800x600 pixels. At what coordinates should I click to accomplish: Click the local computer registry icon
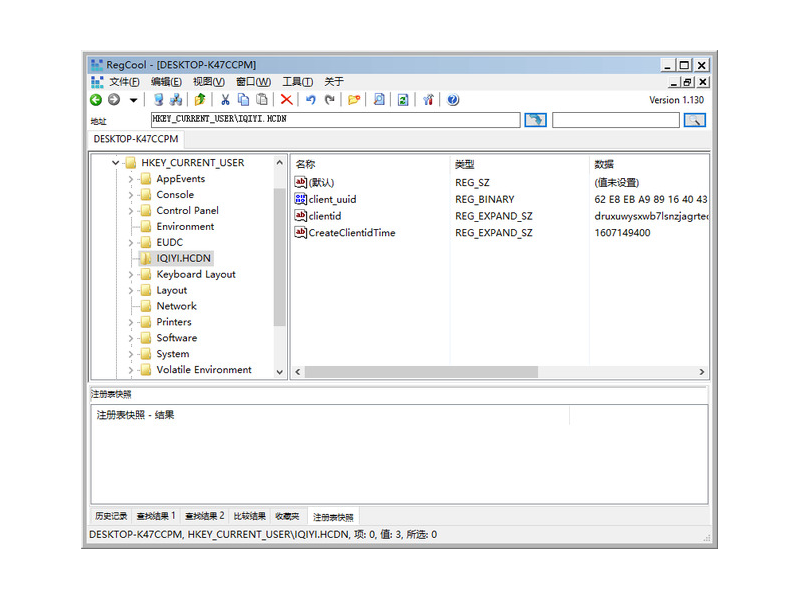(x=159, y=100)
